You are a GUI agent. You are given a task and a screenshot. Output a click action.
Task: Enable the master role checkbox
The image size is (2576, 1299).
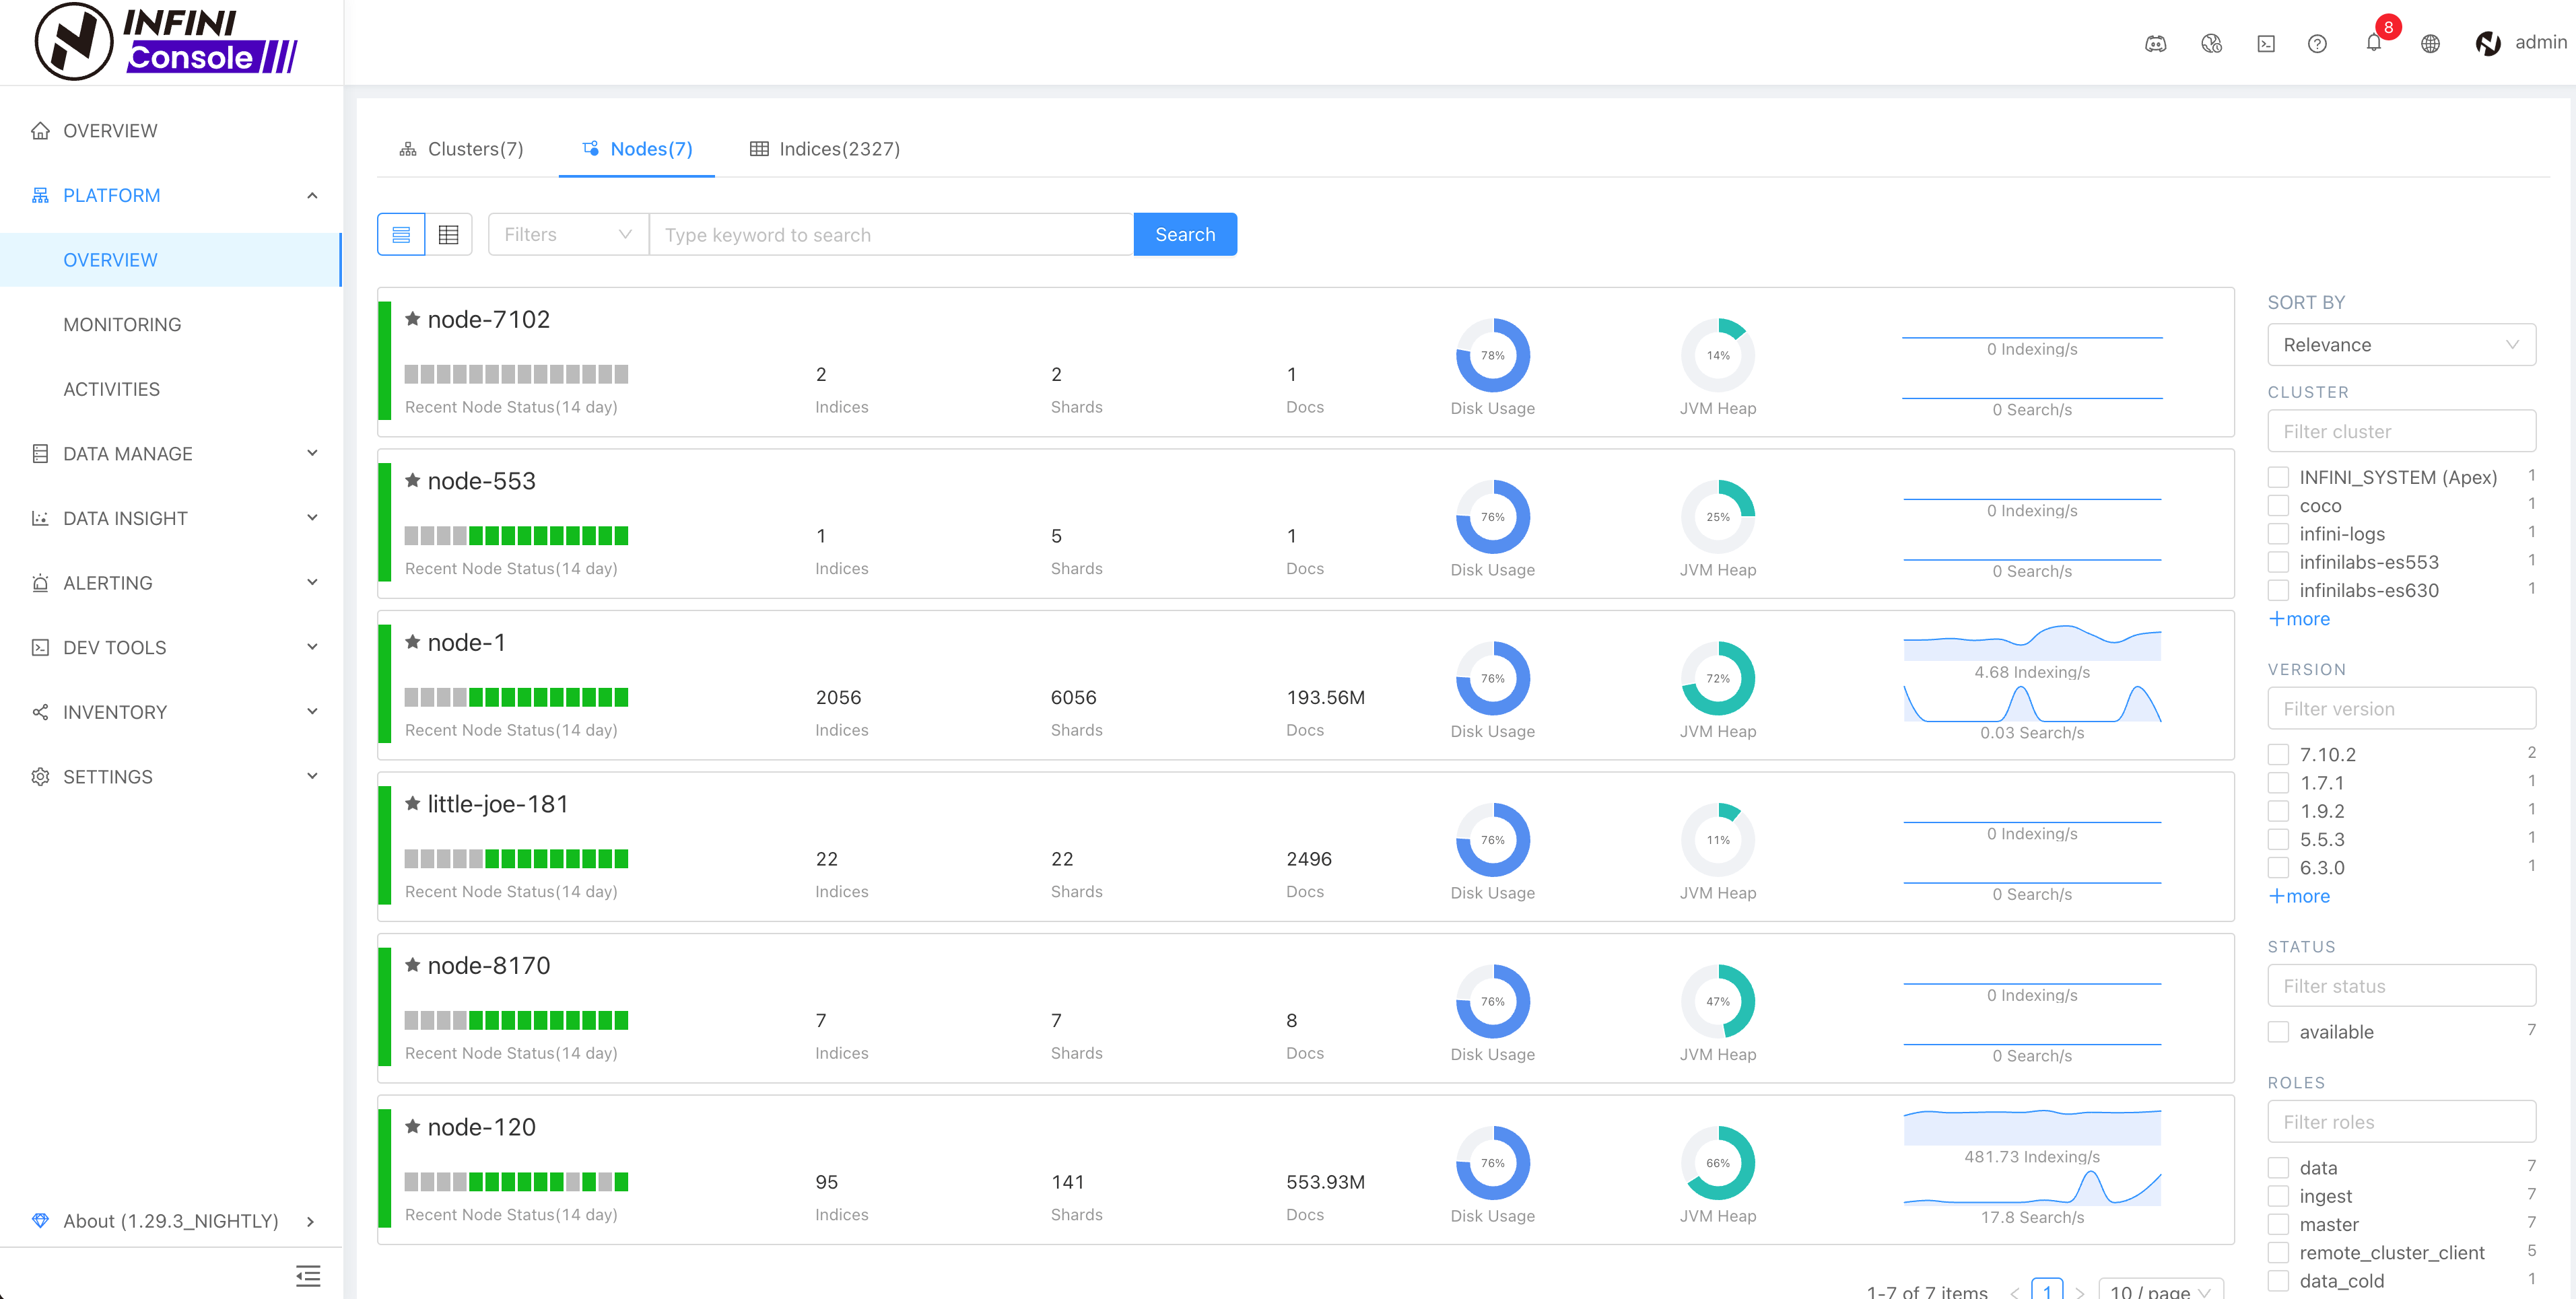click(x=2278, y=1224)
